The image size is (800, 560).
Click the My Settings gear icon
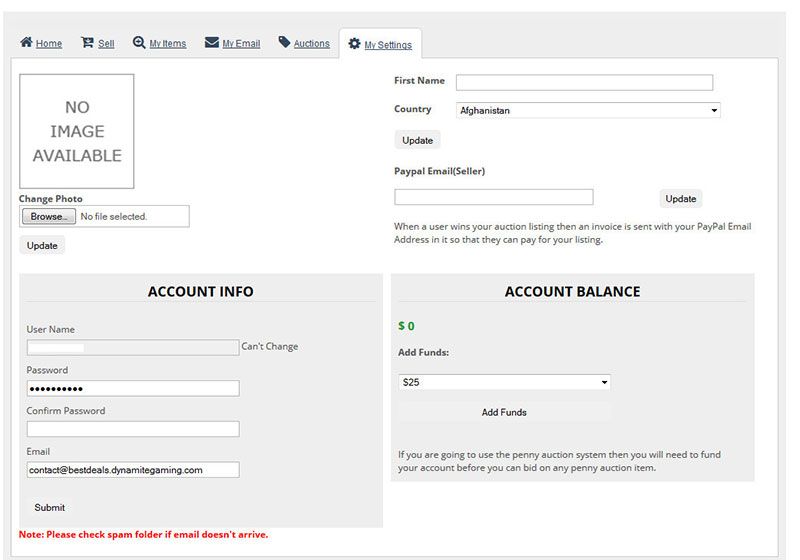click(354, 44)
